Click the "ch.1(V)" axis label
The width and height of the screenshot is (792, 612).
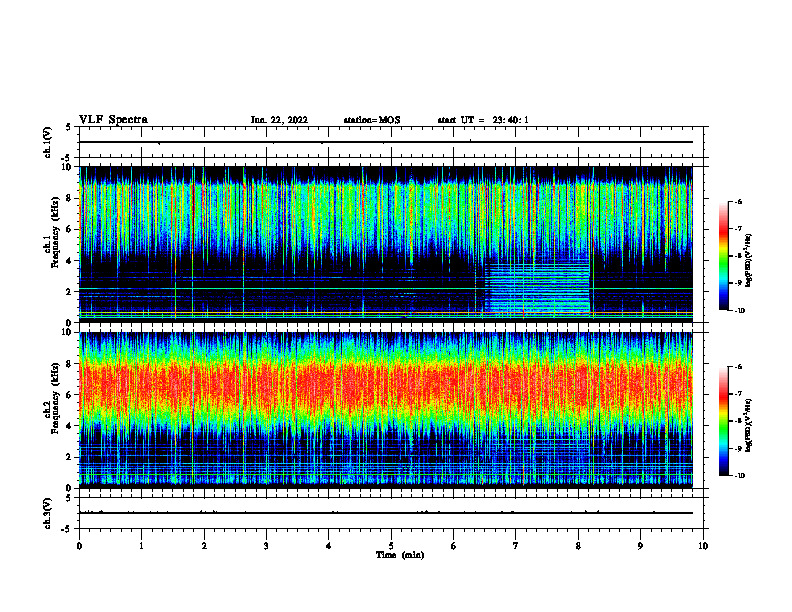pos(48,142)
